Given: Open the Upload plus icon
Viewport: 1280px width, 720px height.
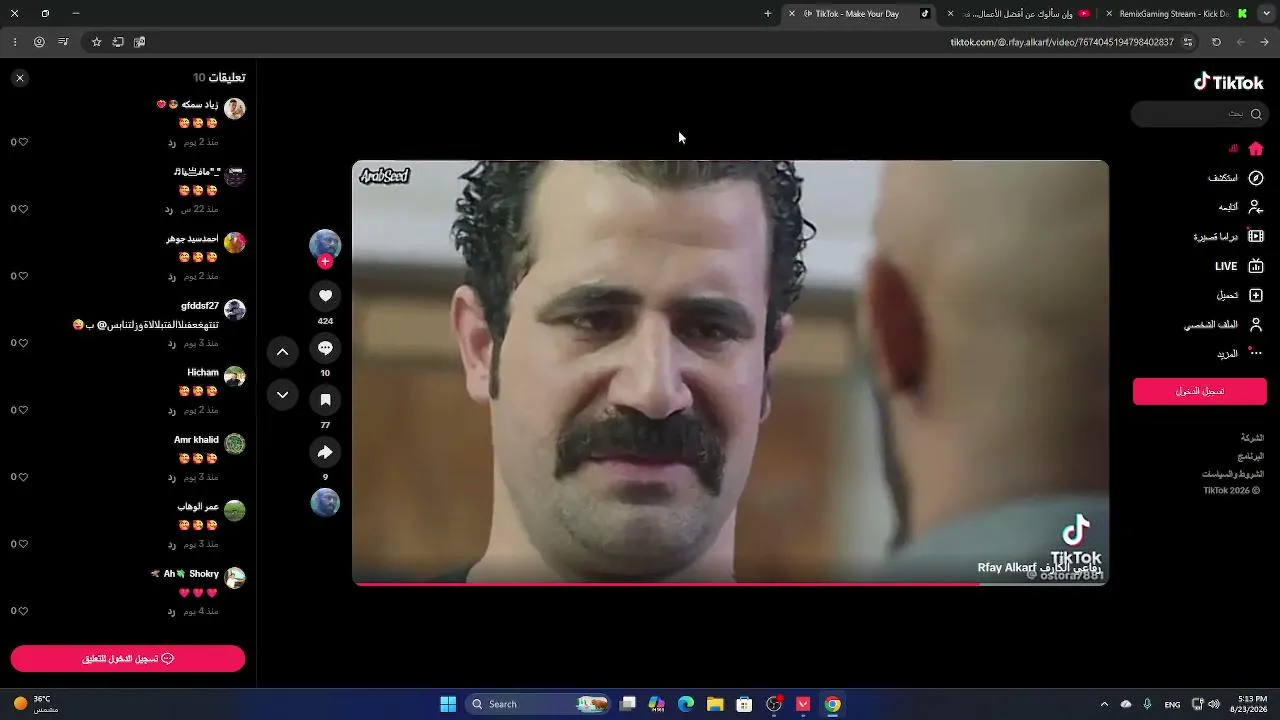Looking at the screenshot, I should pyautogui.click(x=1256, y=295).
